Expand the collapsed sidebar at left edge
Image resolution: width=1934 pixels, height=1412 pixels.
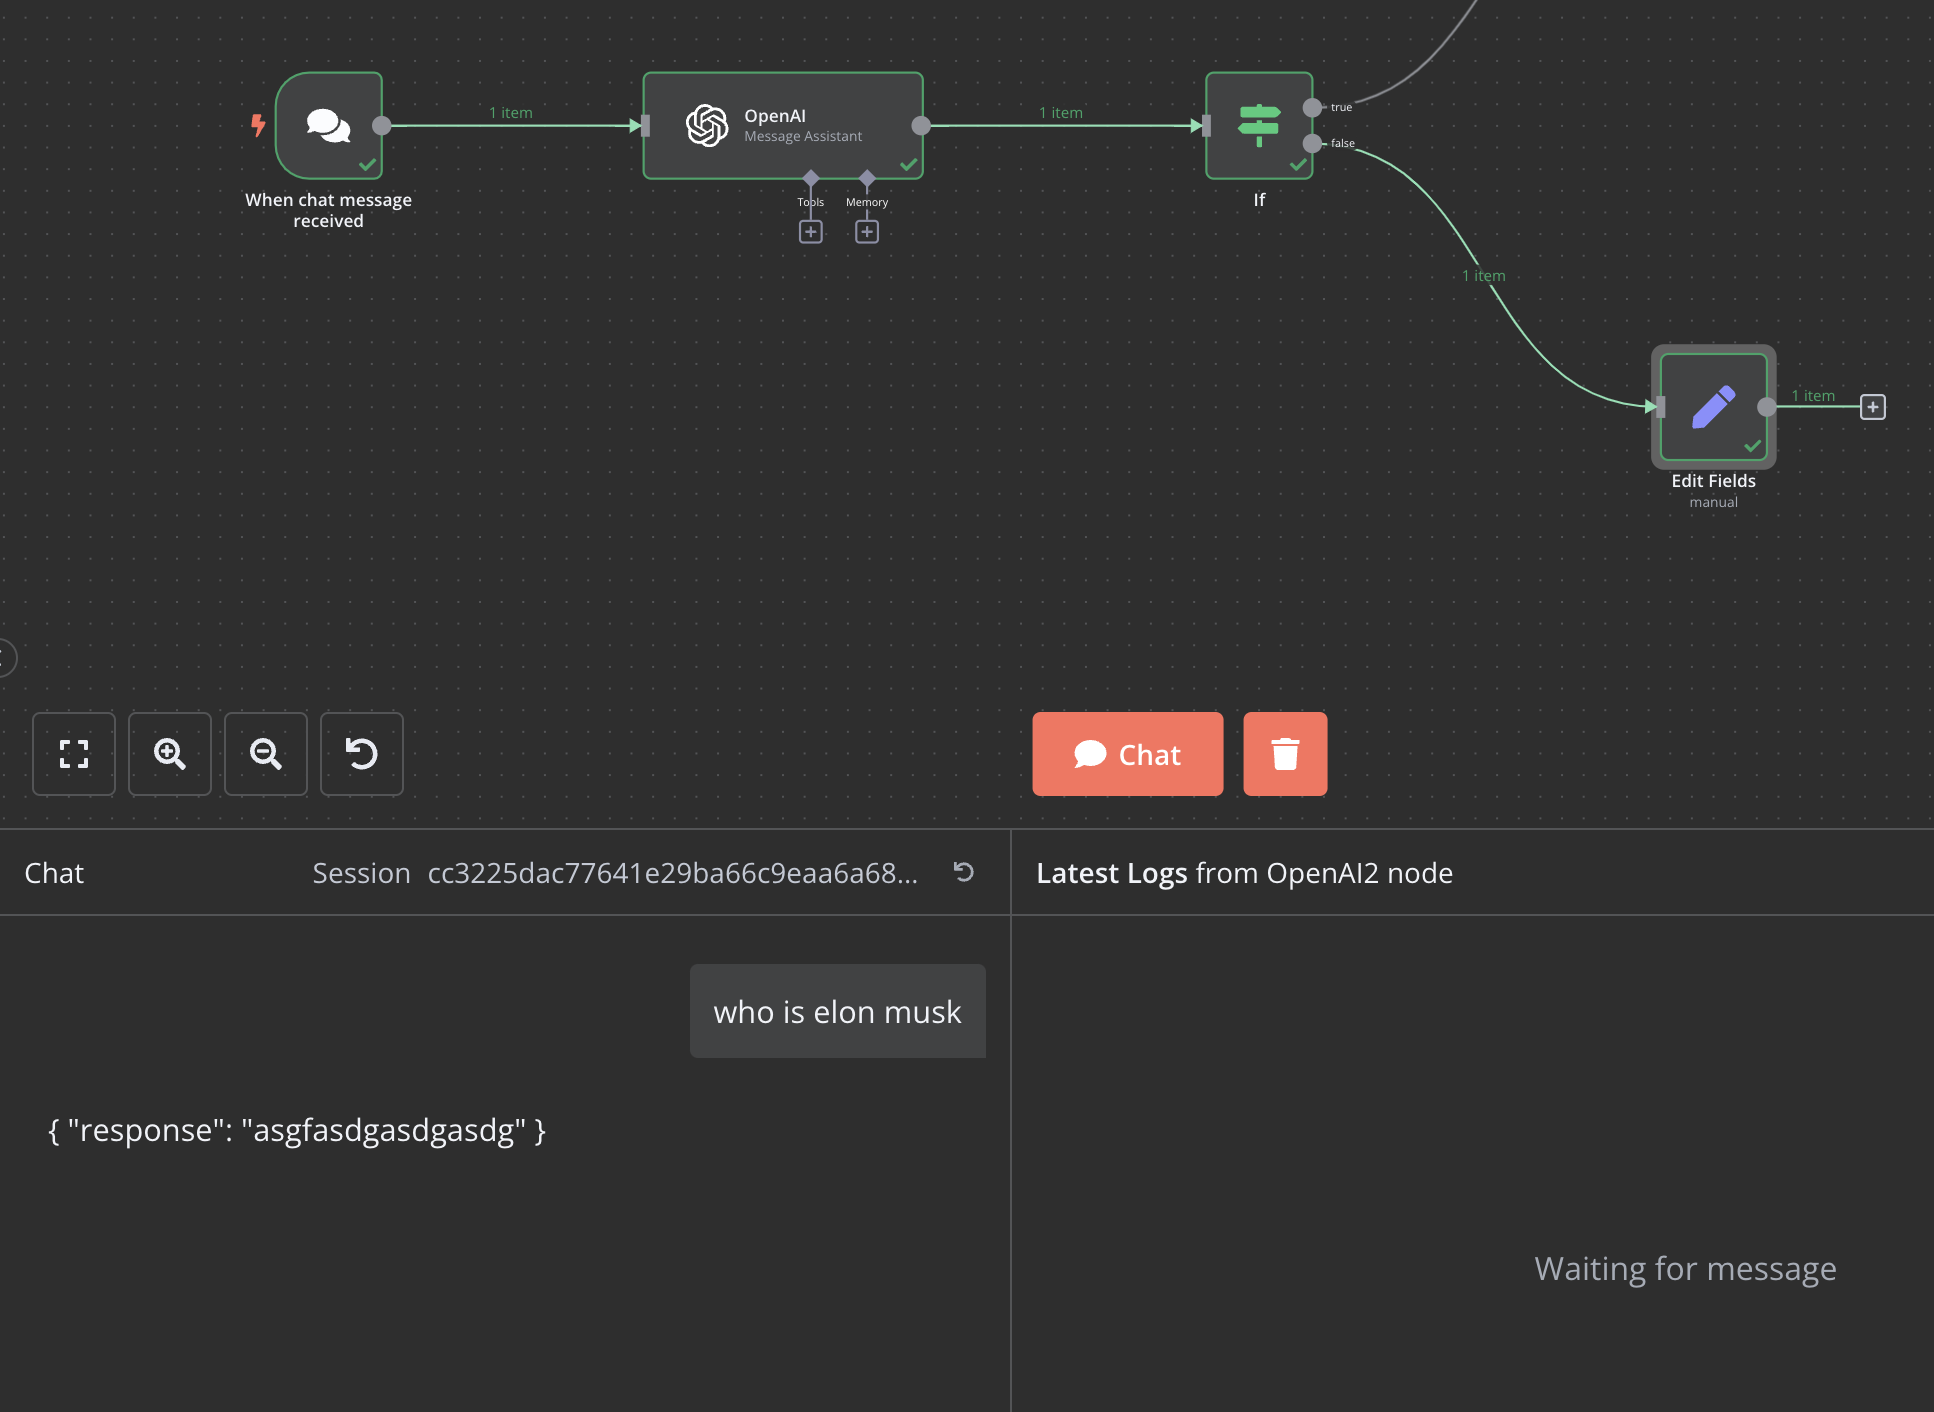[x=6, y=658]
